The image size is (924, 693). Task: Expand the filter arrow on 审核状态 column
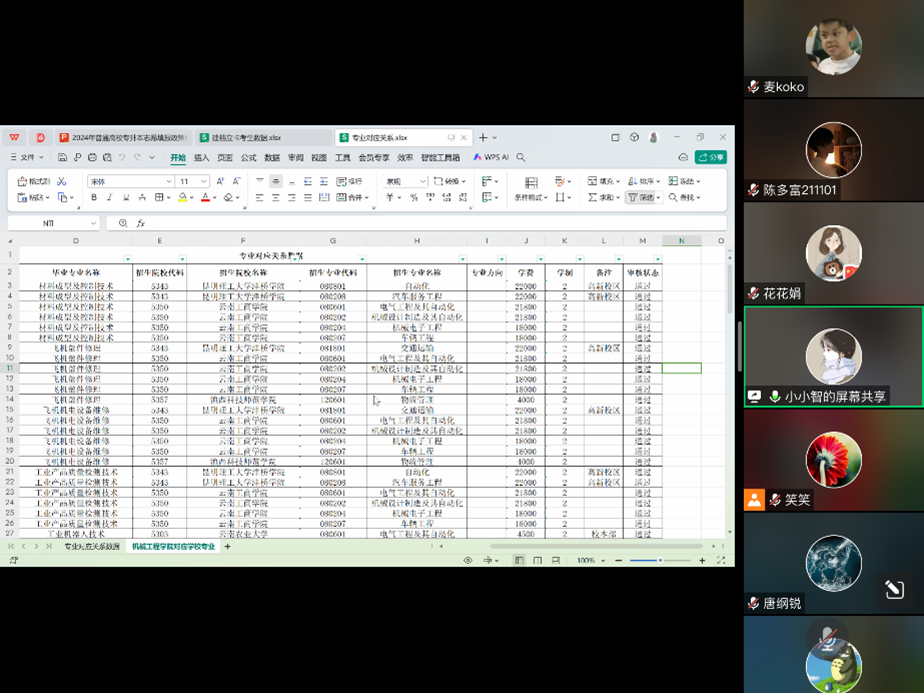[x=657, y=260]
